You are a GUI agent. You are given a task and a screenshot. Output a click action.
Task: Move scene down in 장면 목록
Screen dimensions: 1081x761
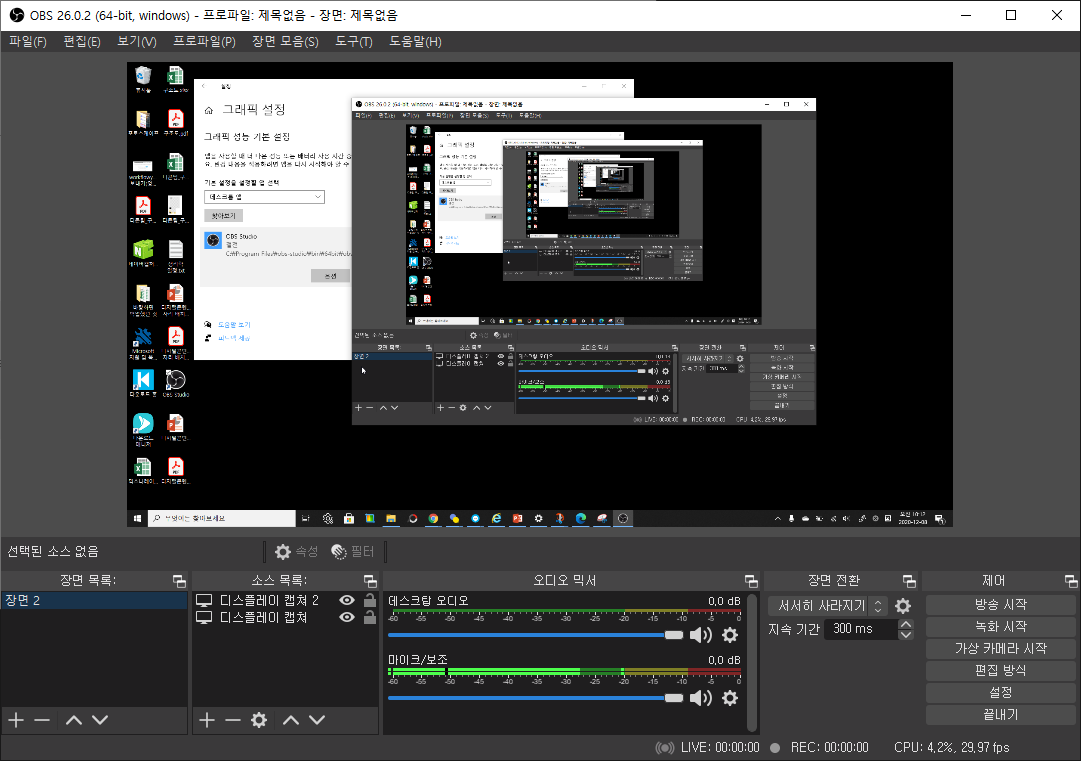pyautogui.click(x=100, y=720)
